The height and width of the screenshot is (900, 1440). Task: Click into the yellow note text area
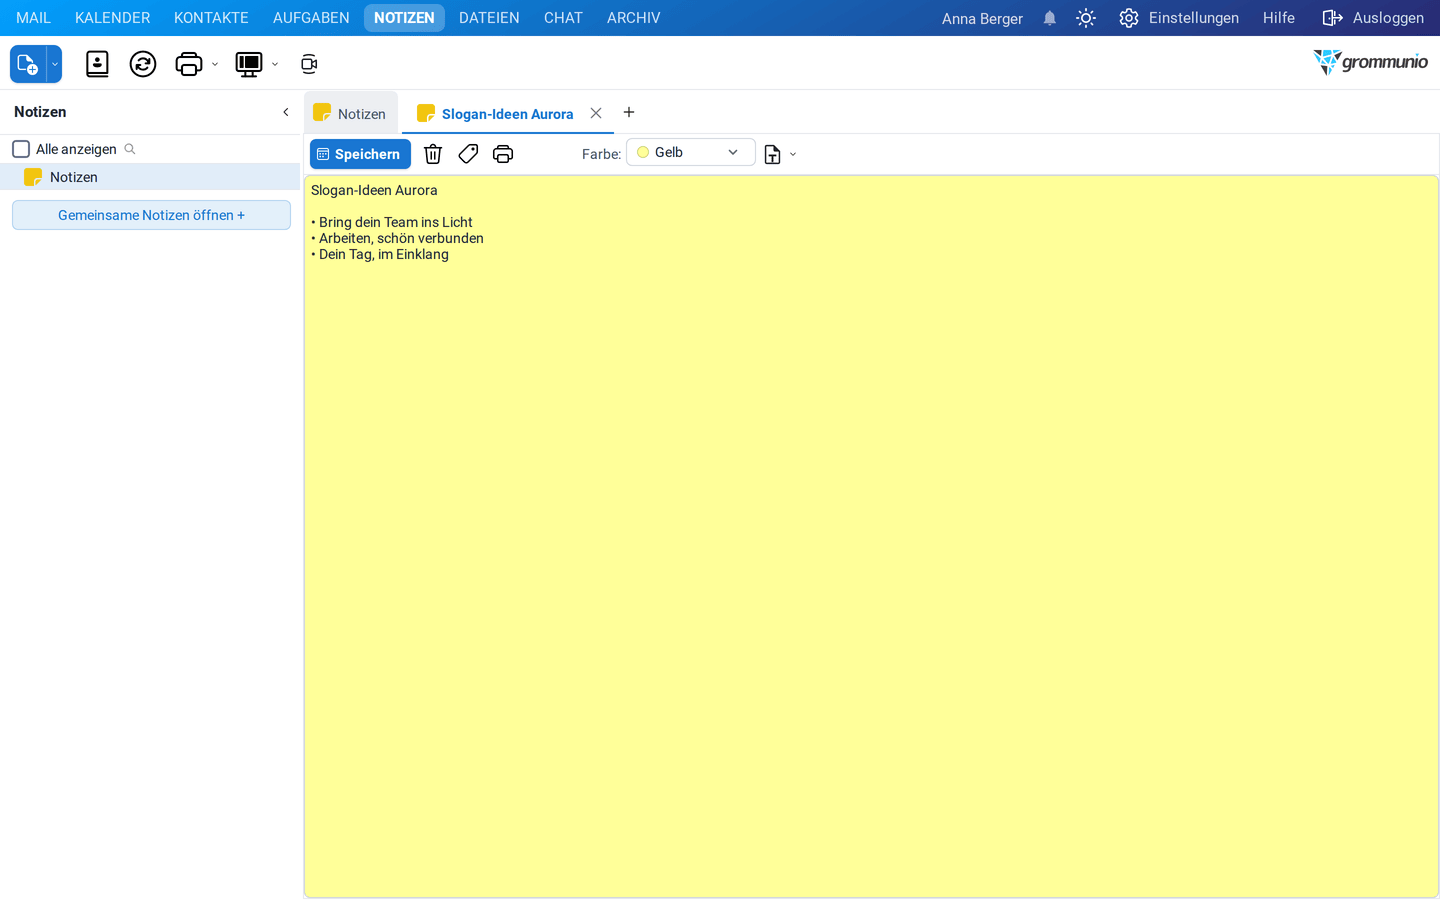tap(871, 537)
